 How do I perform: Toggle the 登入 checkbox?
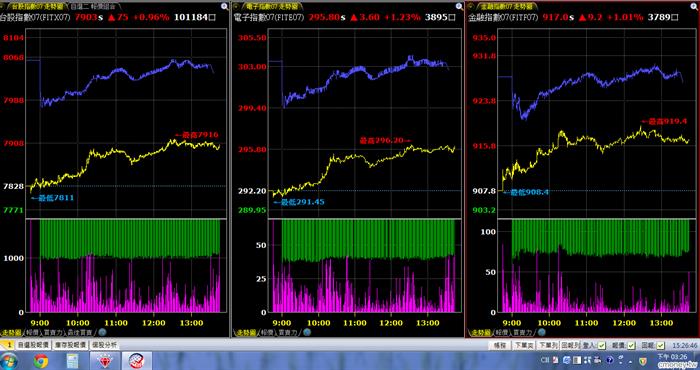coord(601,345)
